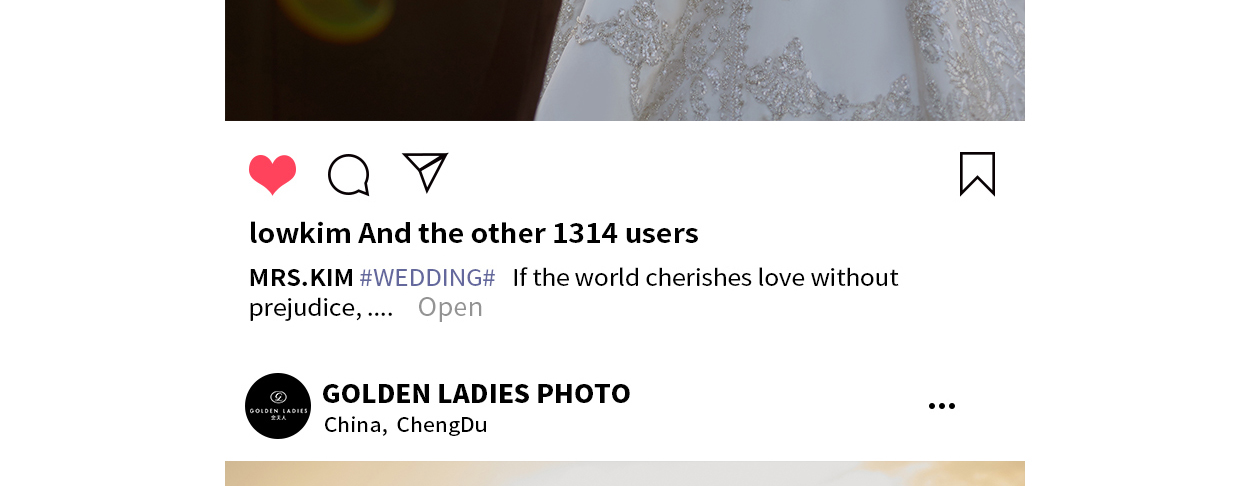The image size is (1250, 486).
Task: Open comments via the speech bubble icon
Action: click(349, 175)
